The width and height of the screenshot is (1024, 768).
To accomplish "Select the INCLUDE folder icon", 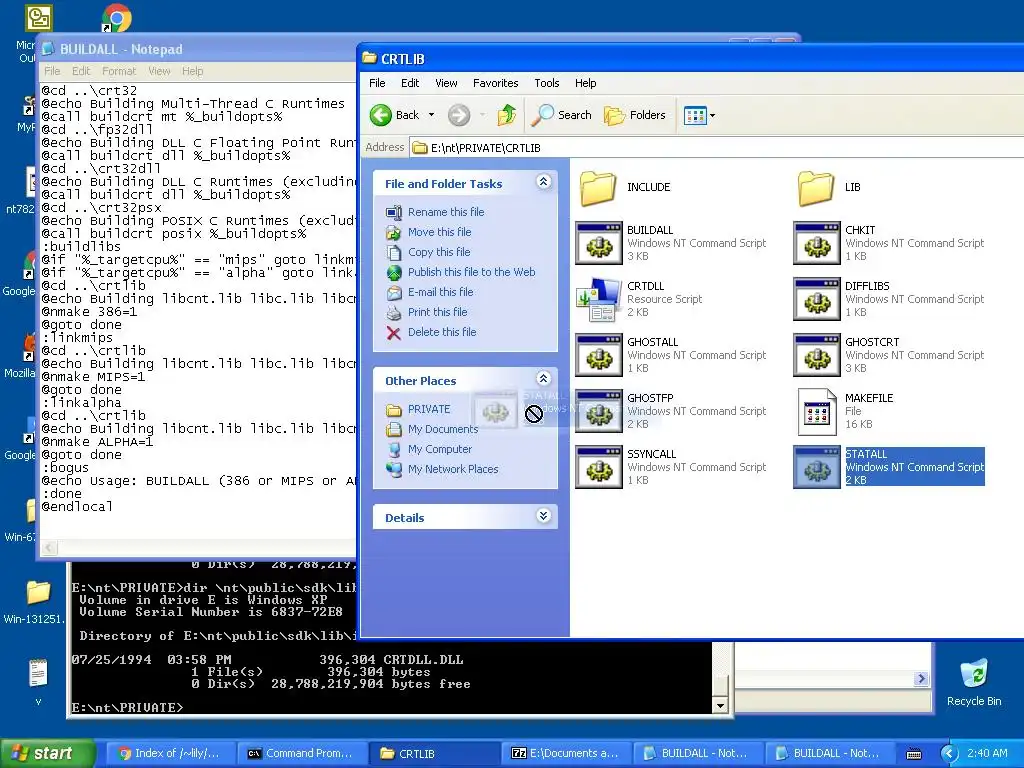I will 598,188.
